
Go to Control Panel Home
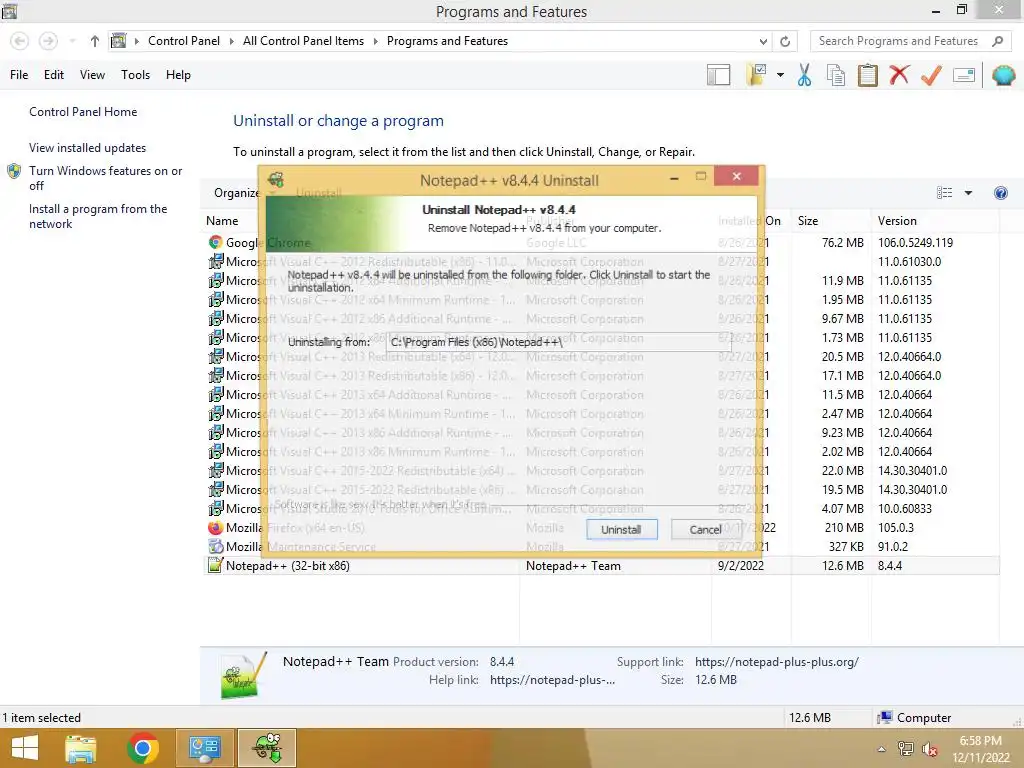tap(83, 112)
